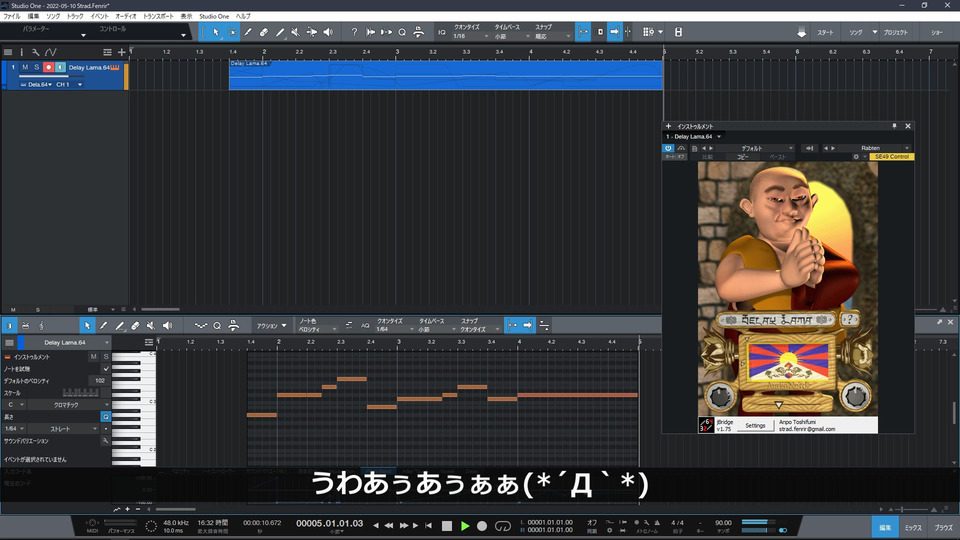The width and height of the screenshot is (960, 540).
Task: Click the Delay Lama question mark help button
Action: pyautogui.click(x=849, y=319)
